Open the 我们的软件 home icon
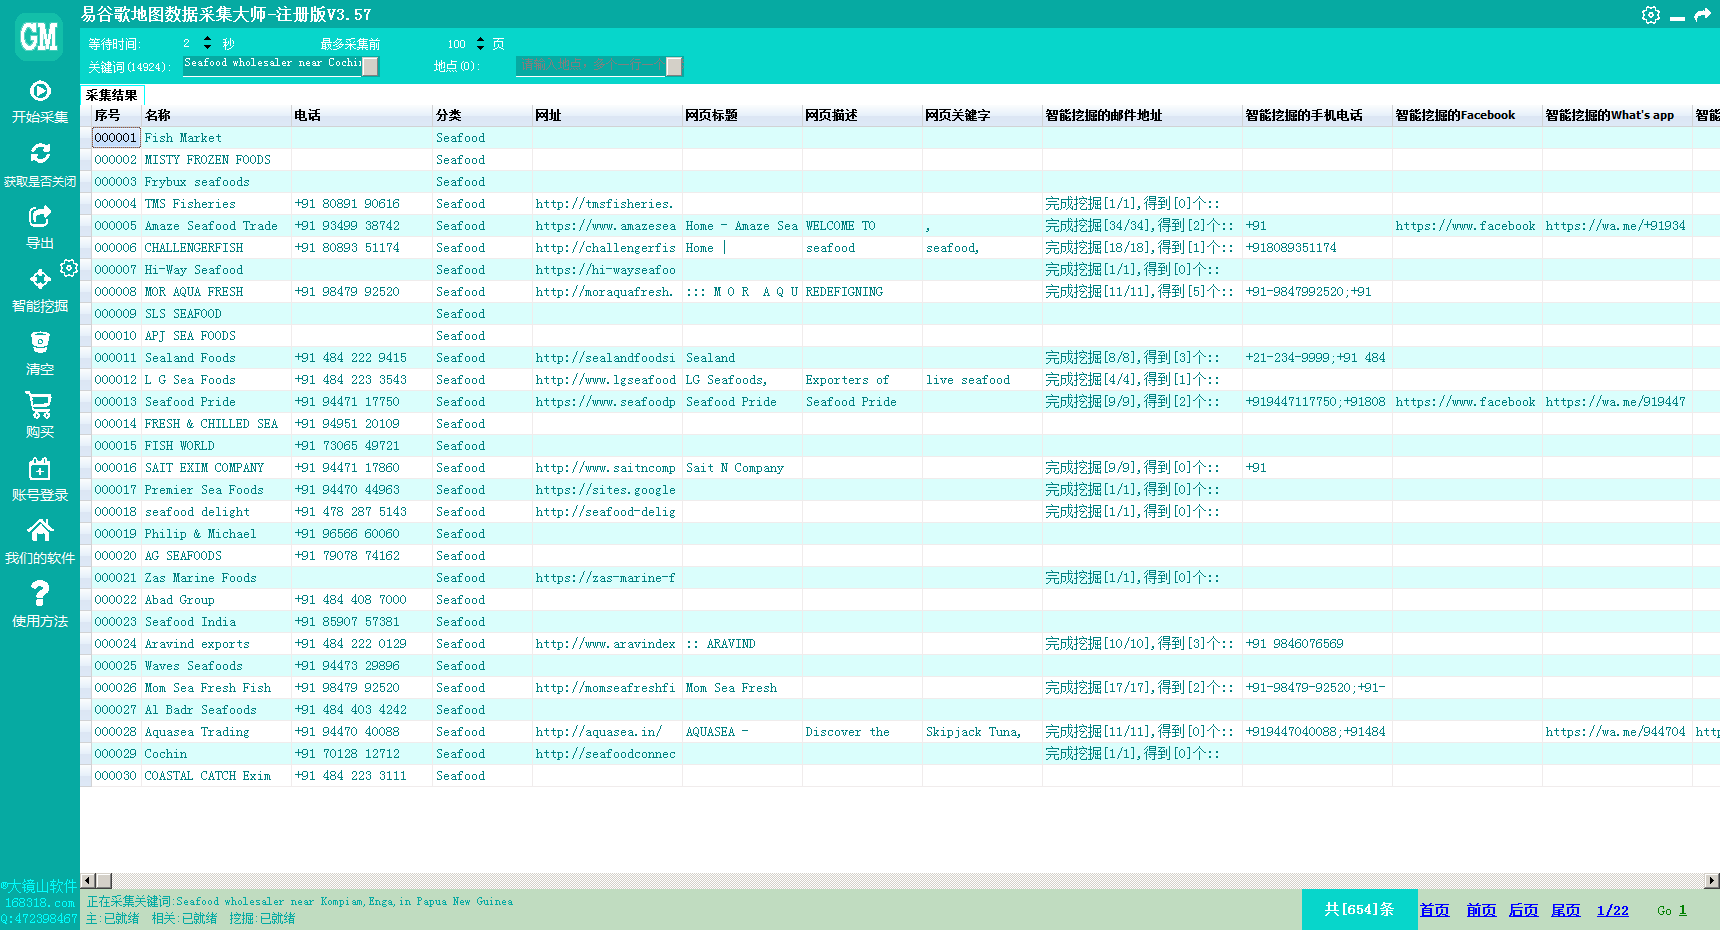1720x930 pixels. pyautogui.click(x=40, y=530)
